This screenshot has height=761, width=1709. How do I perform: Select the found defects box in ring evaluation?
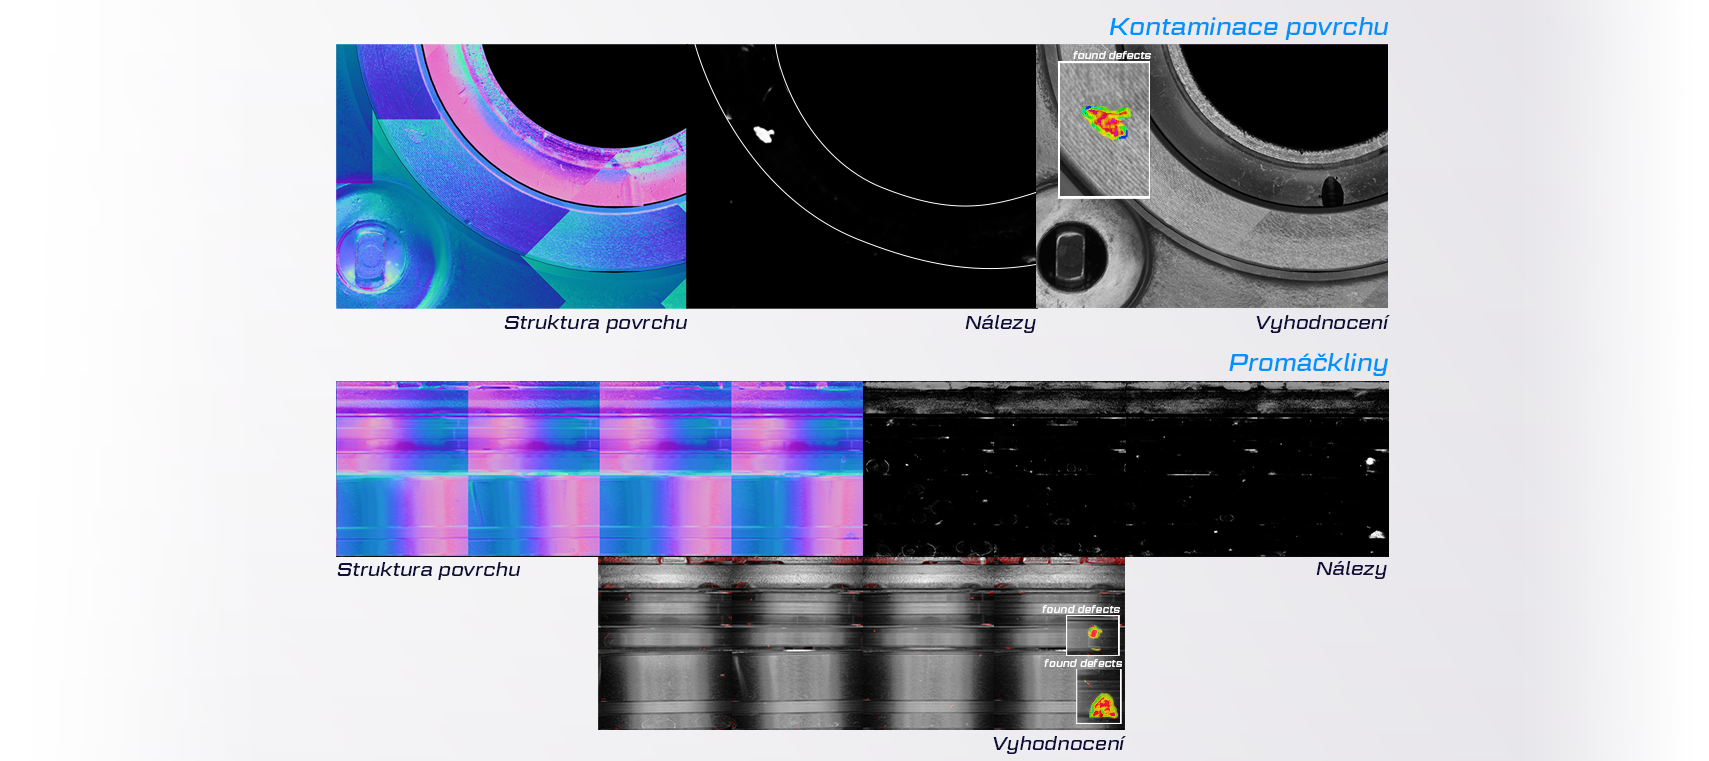pos(1104,130)
